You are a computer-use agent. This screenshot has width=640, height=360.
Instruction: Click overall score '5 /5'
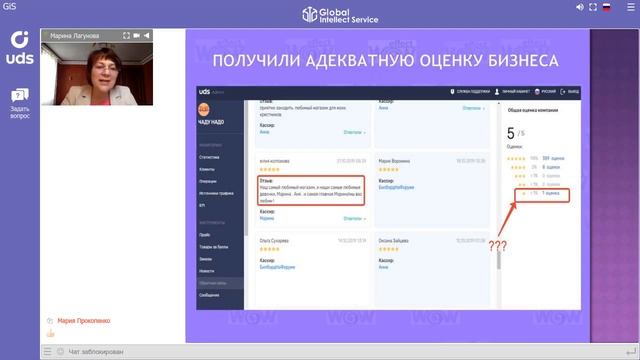515,133
